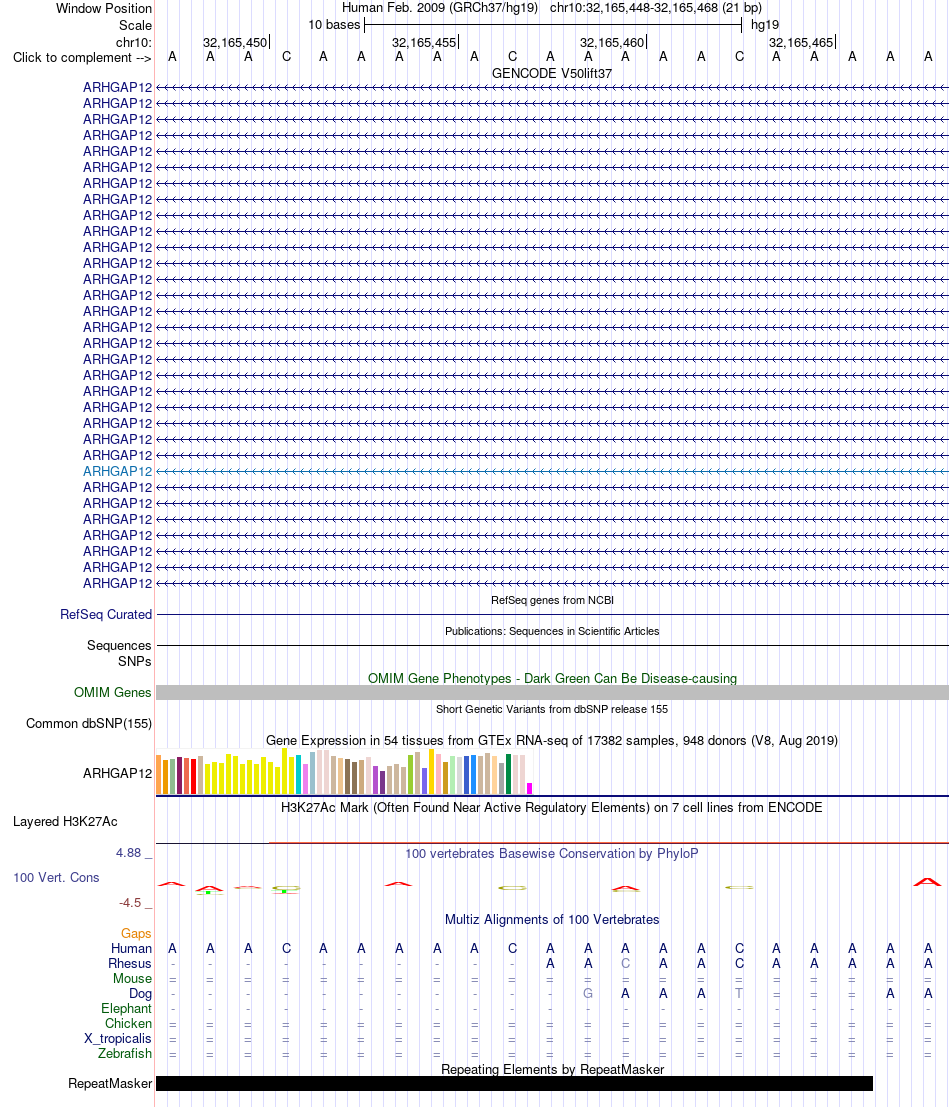This screenshot has width=950, height=1107.
Task: Click the 'RepeatMasker' track label
Action: (x=110, y=1084)
